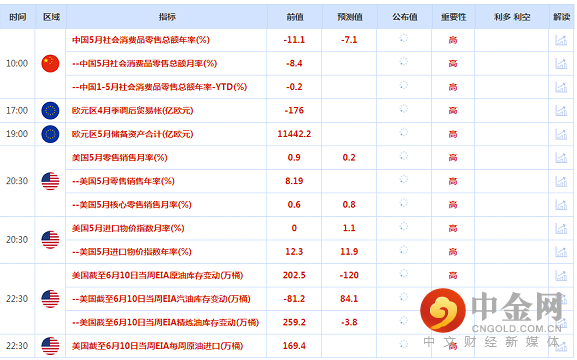577x360 pixels.
Task: Click US flag beside 零售销售 rows
Action: pos(50,181)
